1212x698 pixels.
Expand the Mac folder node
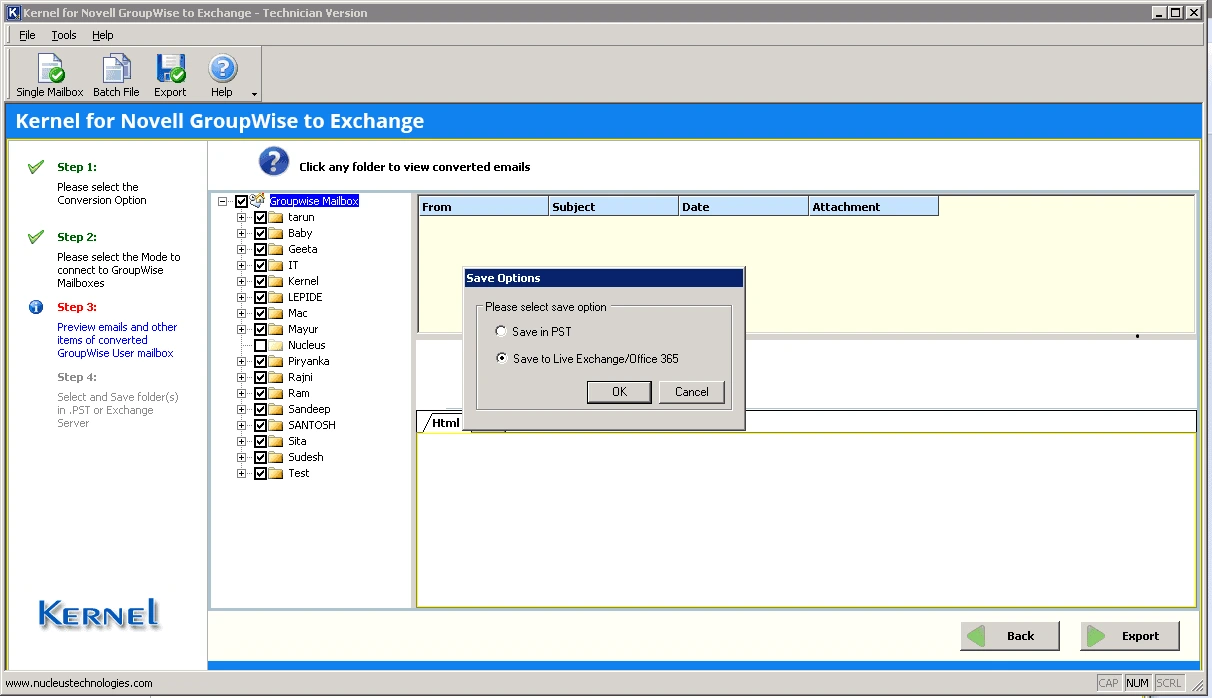(241, 313)
